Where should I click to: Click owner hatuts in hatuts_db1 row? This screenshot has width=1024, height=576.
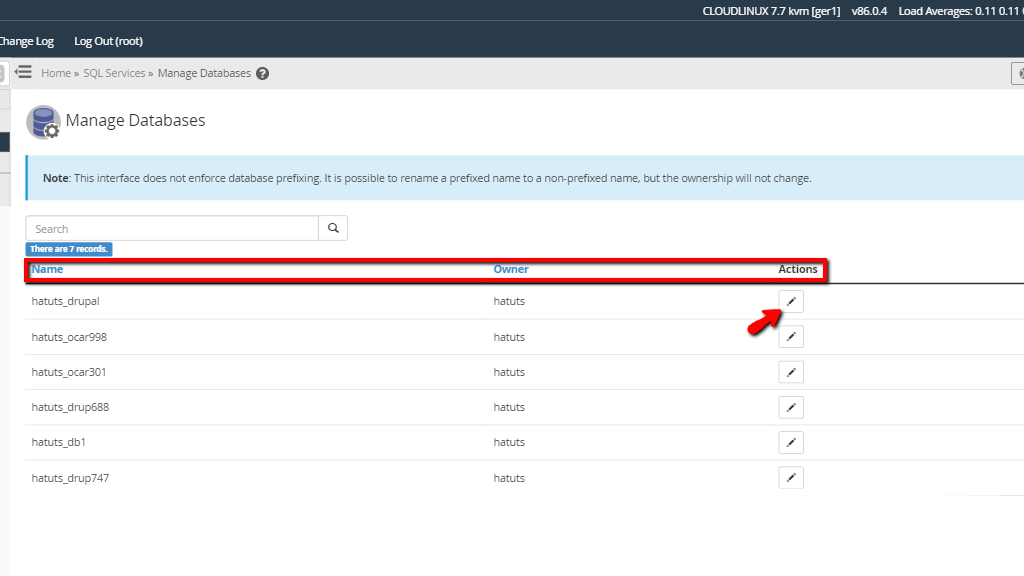[x=509, y=442]
